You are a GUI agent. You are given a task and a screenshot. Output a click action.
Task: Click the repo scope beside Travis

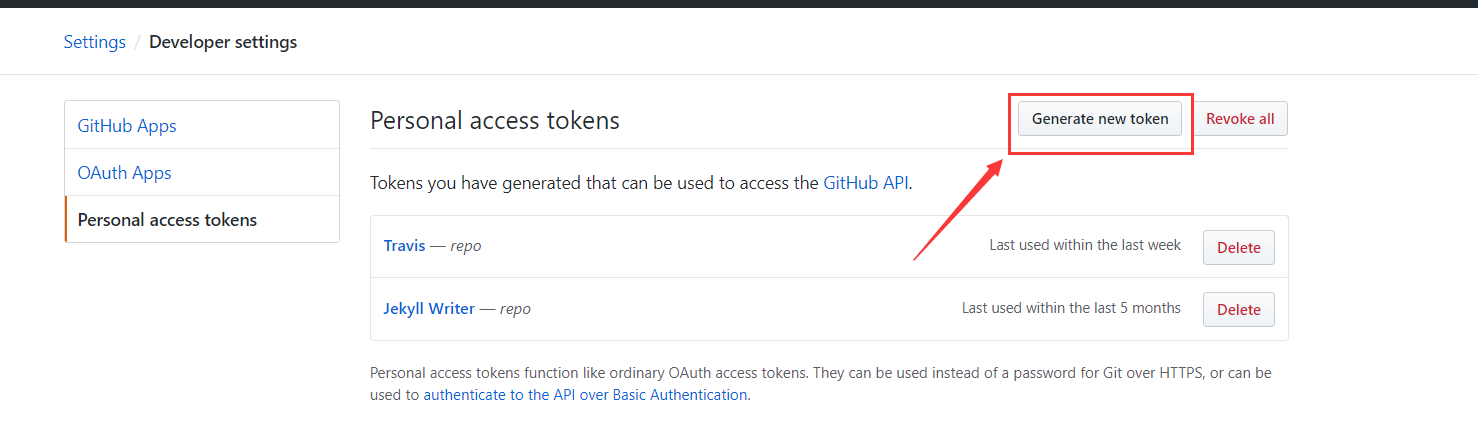[465, 246]
